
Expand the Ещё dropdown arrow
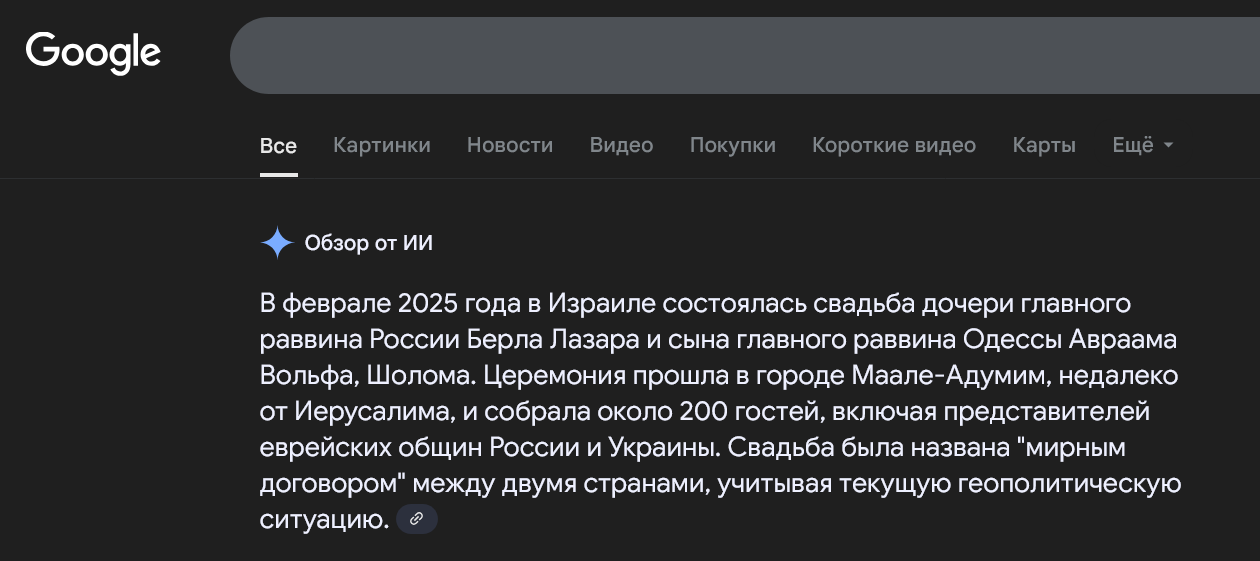[1168, 146]
